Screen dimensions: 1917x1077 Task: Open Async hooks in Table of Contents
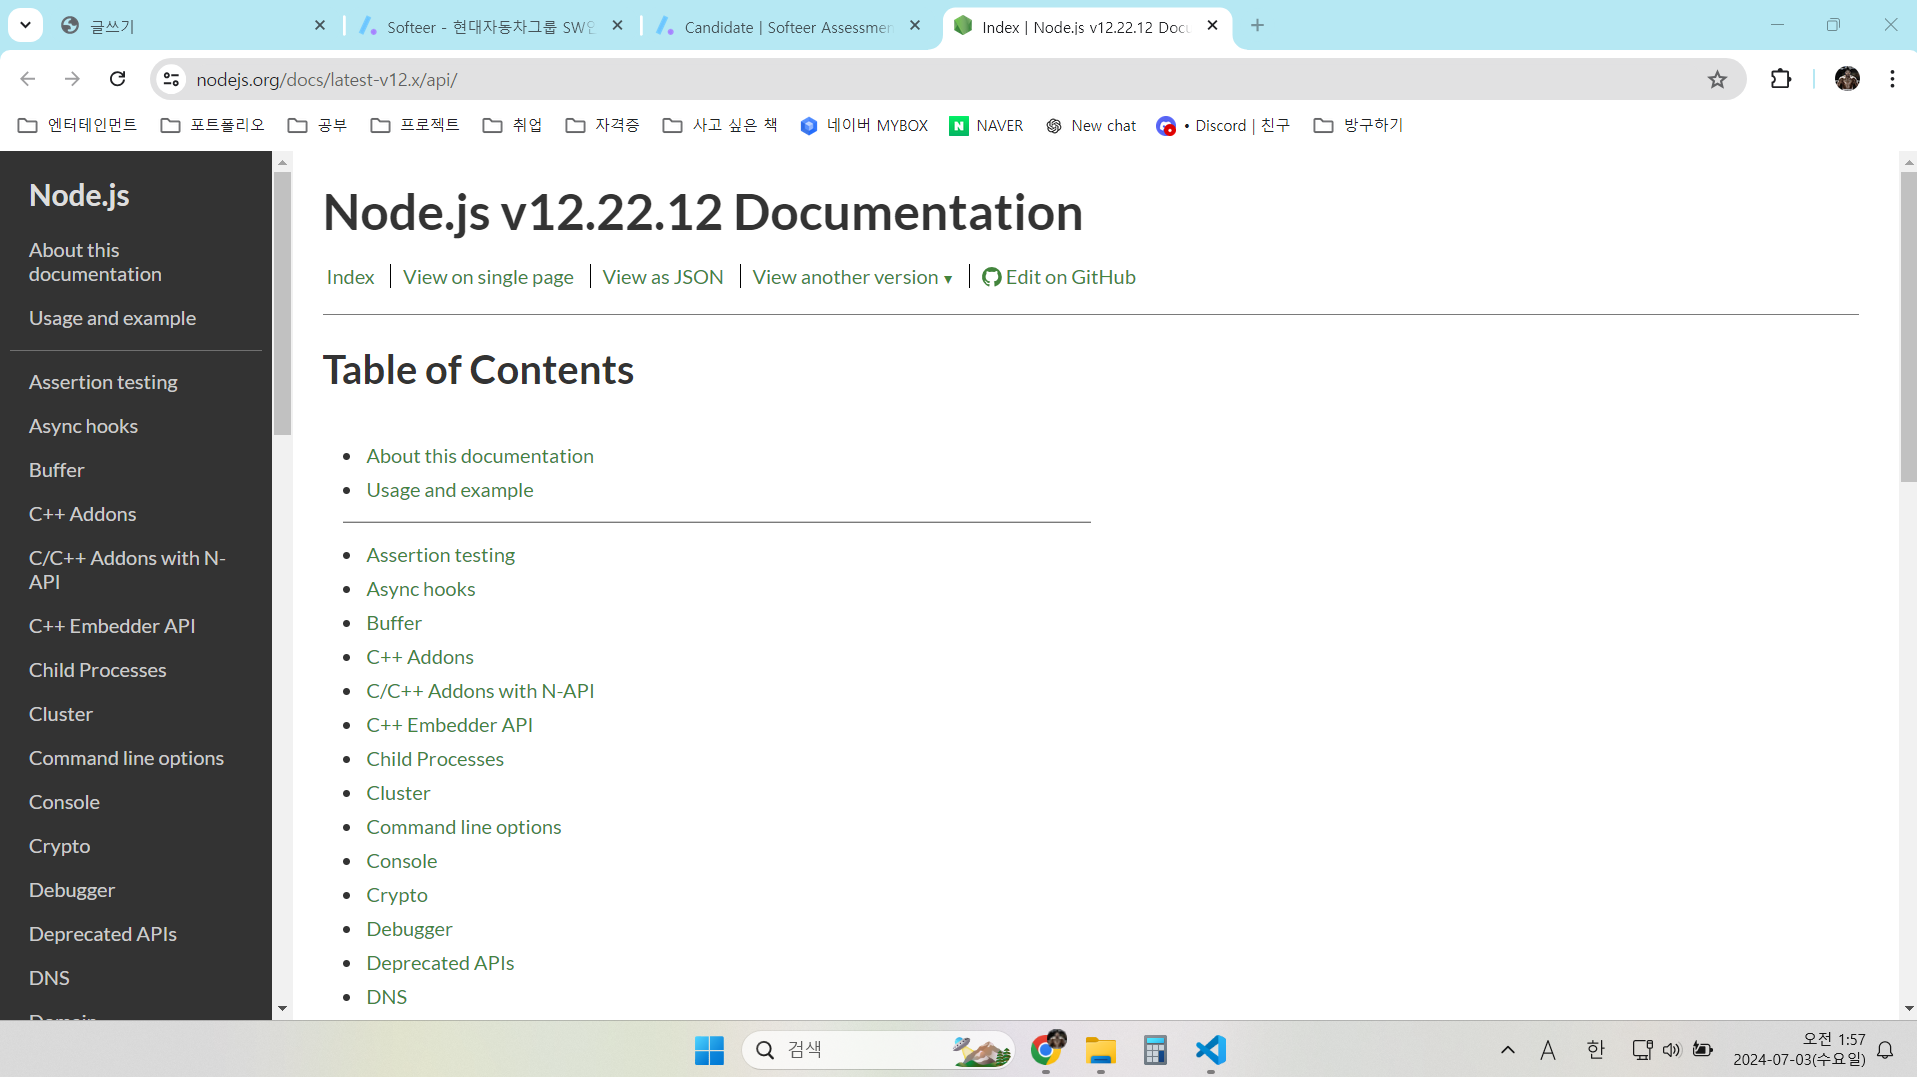421,589
